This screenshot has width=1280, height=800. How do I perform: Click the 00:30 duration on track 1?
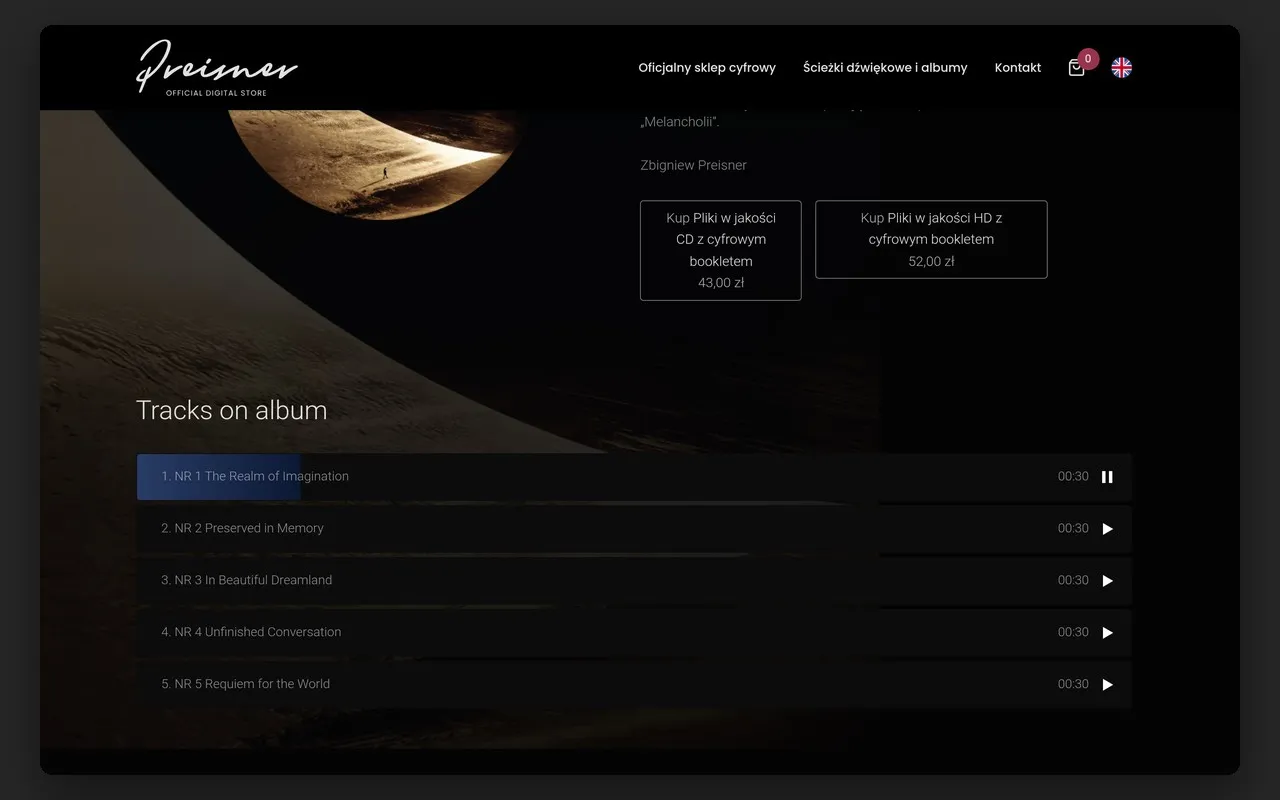coord(1073,477)
